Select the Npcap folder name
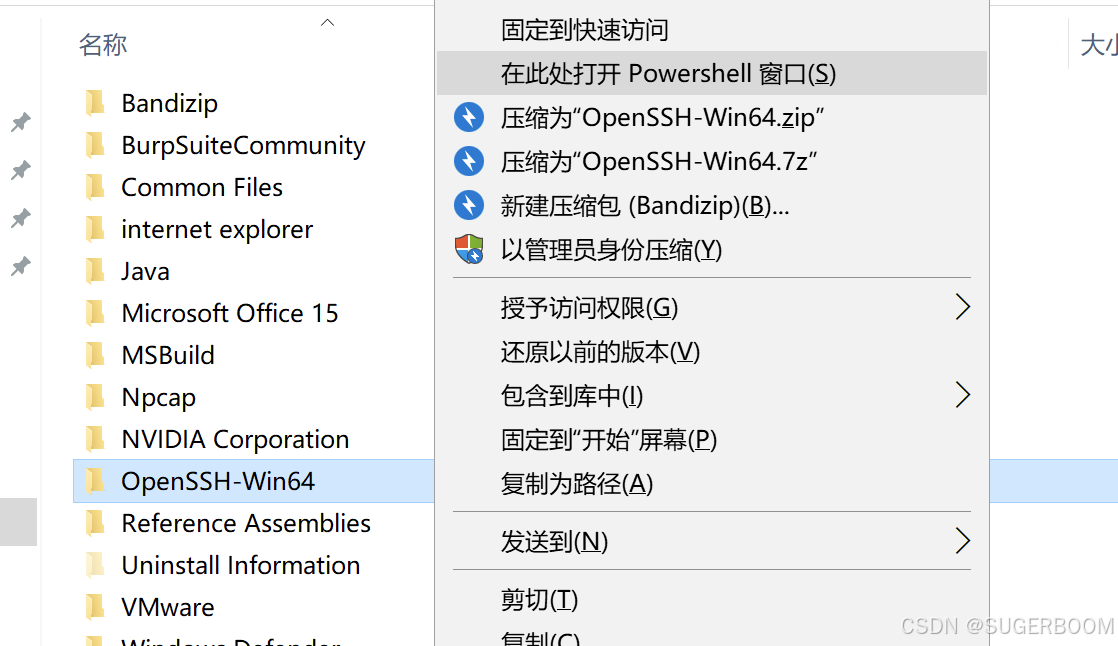This screenshot has width=1118, height=646. tap(158, 397)
